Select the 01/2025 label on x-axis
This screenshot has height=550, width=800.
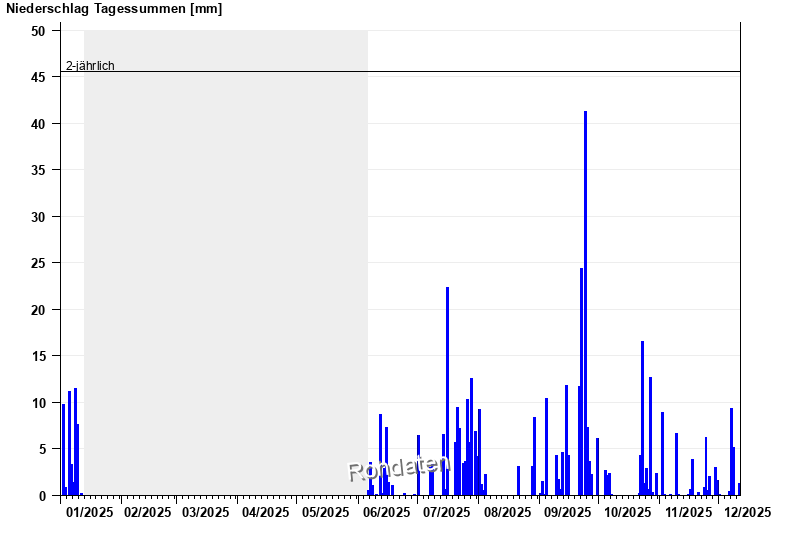point(88,513)
